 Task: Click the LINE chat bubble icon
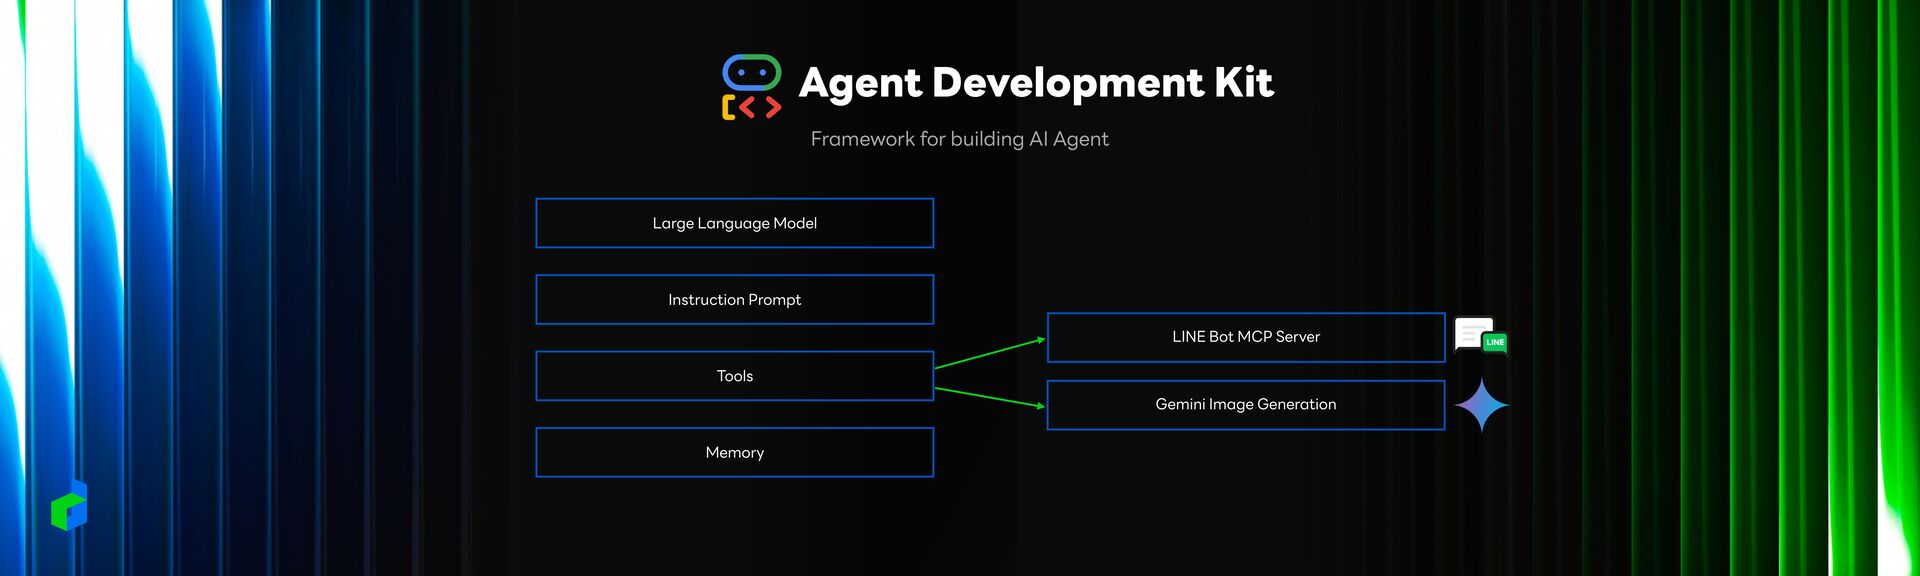(1480, 336)
